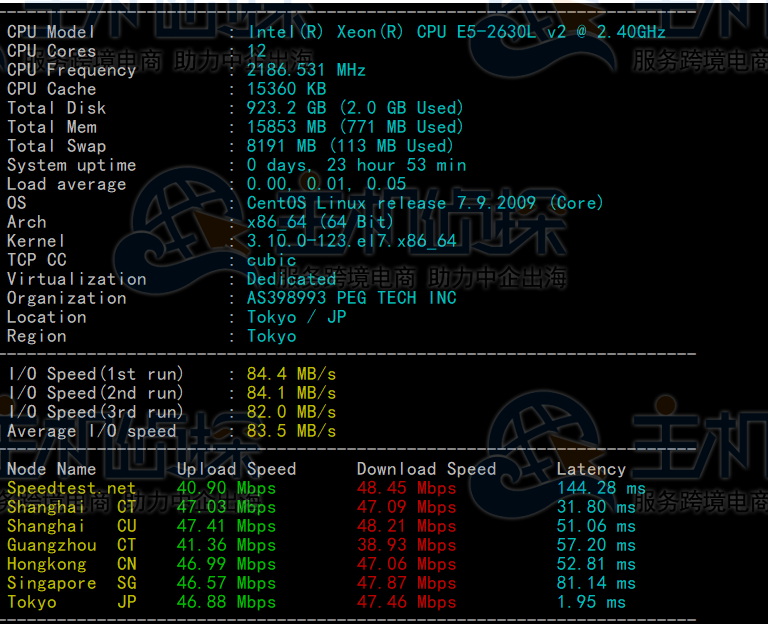
Task: Click the 'Latency' column header
Action: click(x=591, y=470)
